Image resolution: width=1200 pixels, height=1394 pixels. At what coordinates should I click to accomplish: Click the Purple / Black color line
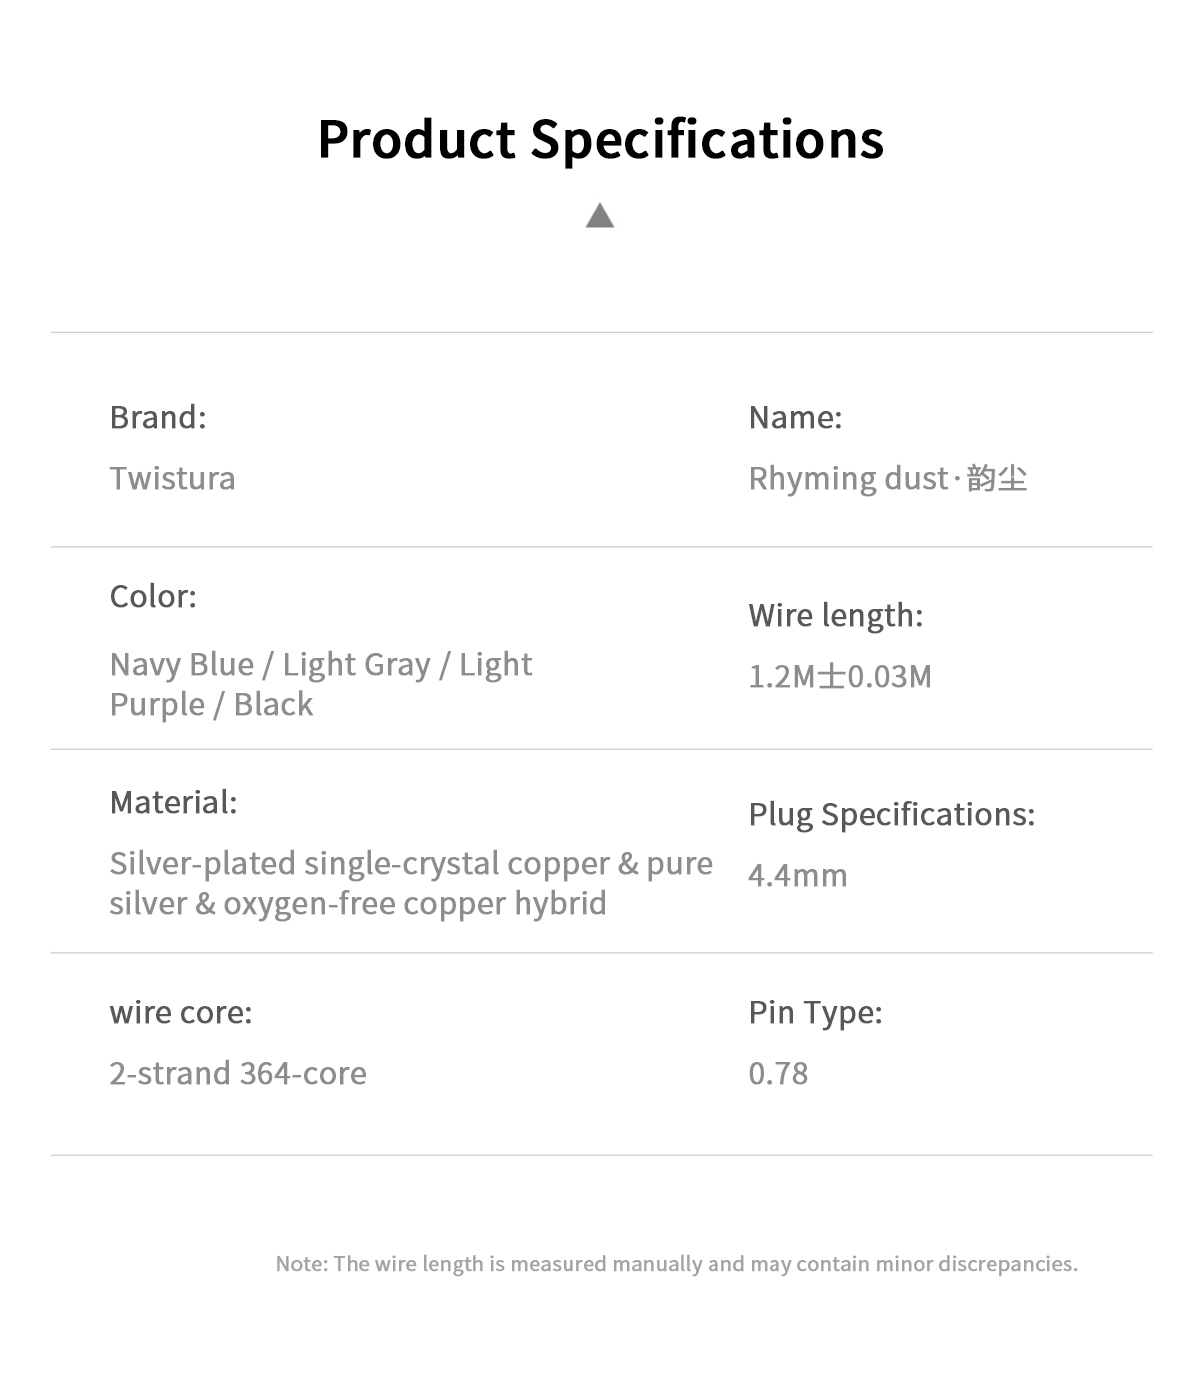click(211, 705)
